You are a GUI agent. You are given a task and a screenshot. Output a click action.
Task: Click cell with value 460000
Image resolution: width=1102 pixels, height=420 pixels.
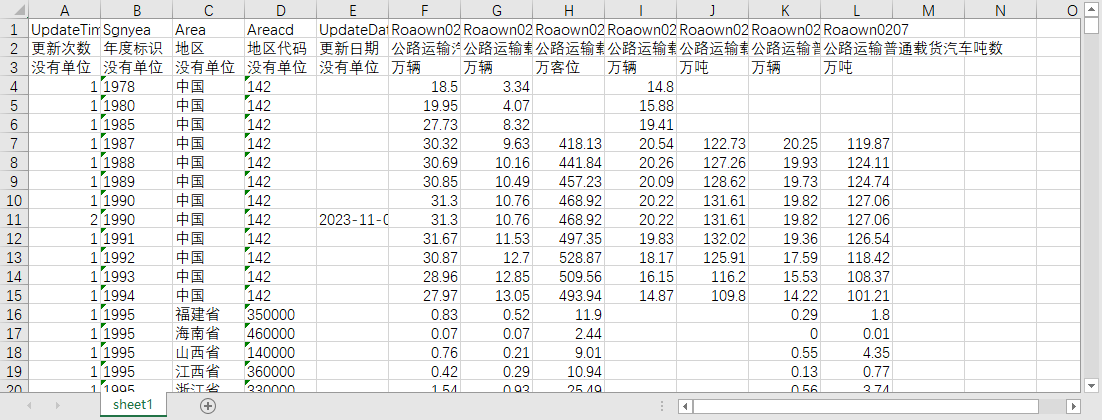(x=280, y=334)
